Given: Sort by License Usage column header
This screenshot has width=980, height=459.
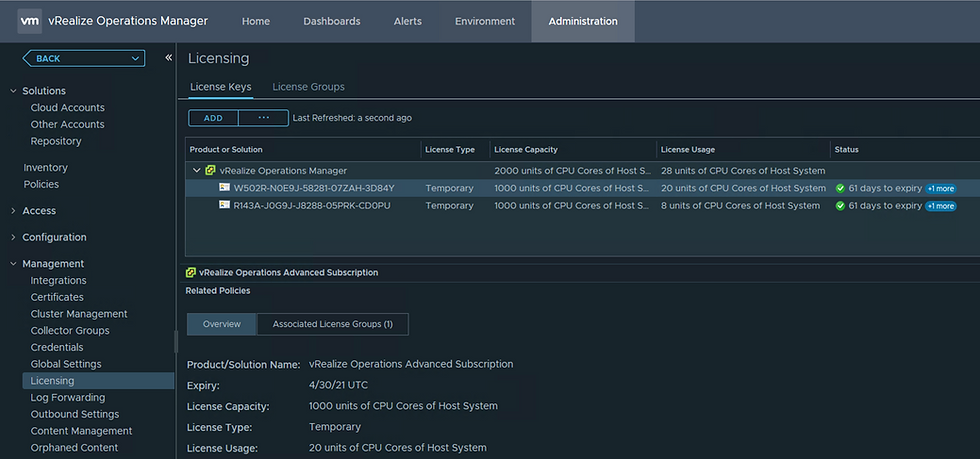Looking at the screenshot, I should pyautogui.click(x=688, y=150).
